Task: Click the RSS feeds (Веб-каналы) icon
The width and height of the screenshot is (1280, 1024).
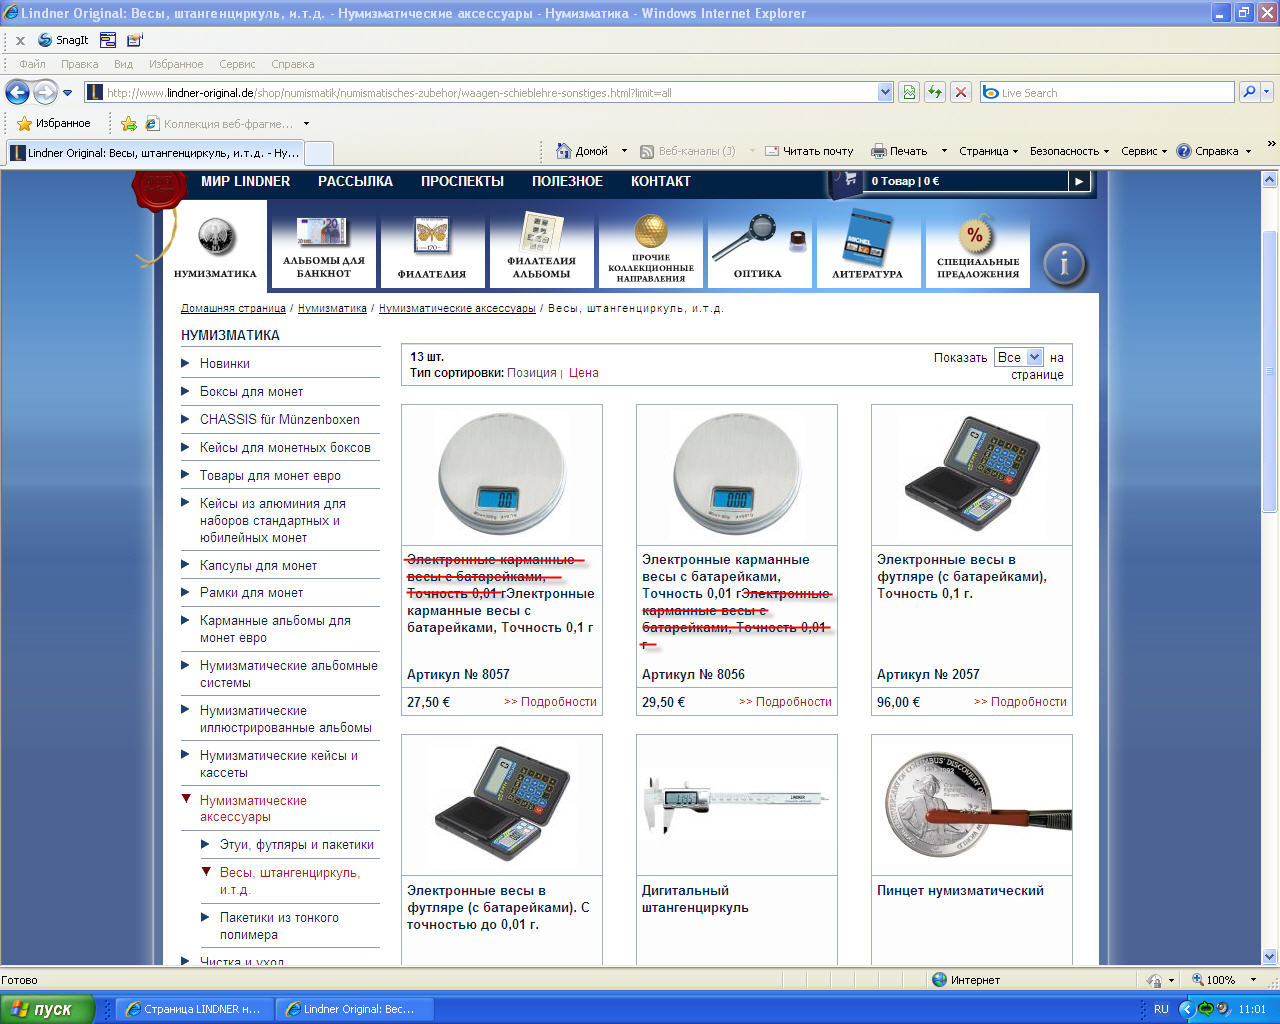Action: (x=647, y=151)
